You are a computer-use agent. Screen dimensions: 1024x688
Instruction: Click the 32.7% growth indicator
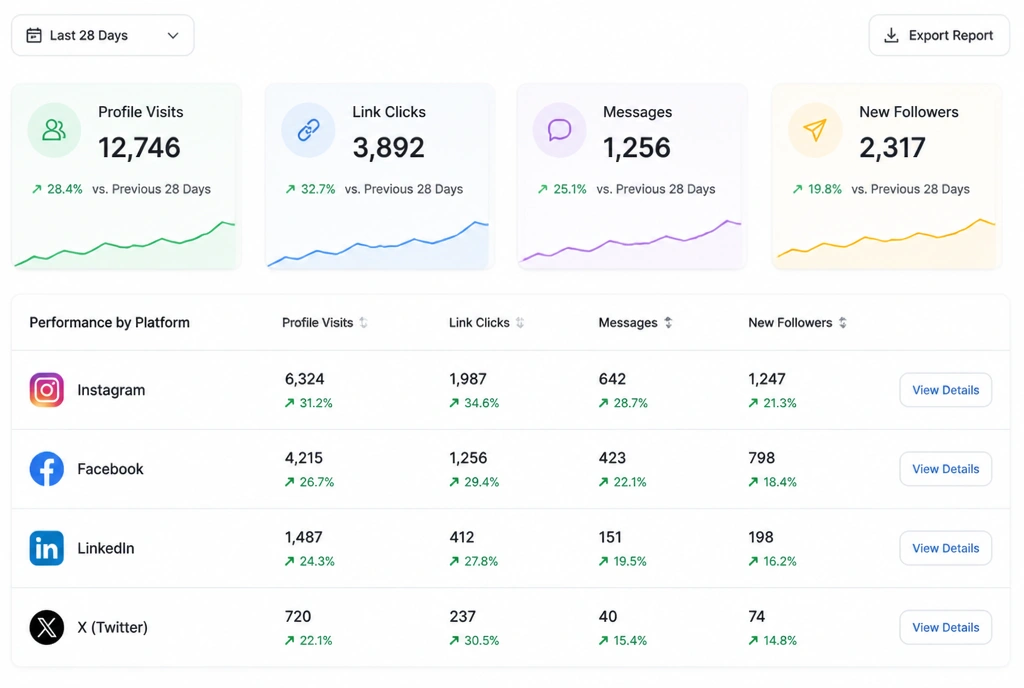[x=310, y=189]
